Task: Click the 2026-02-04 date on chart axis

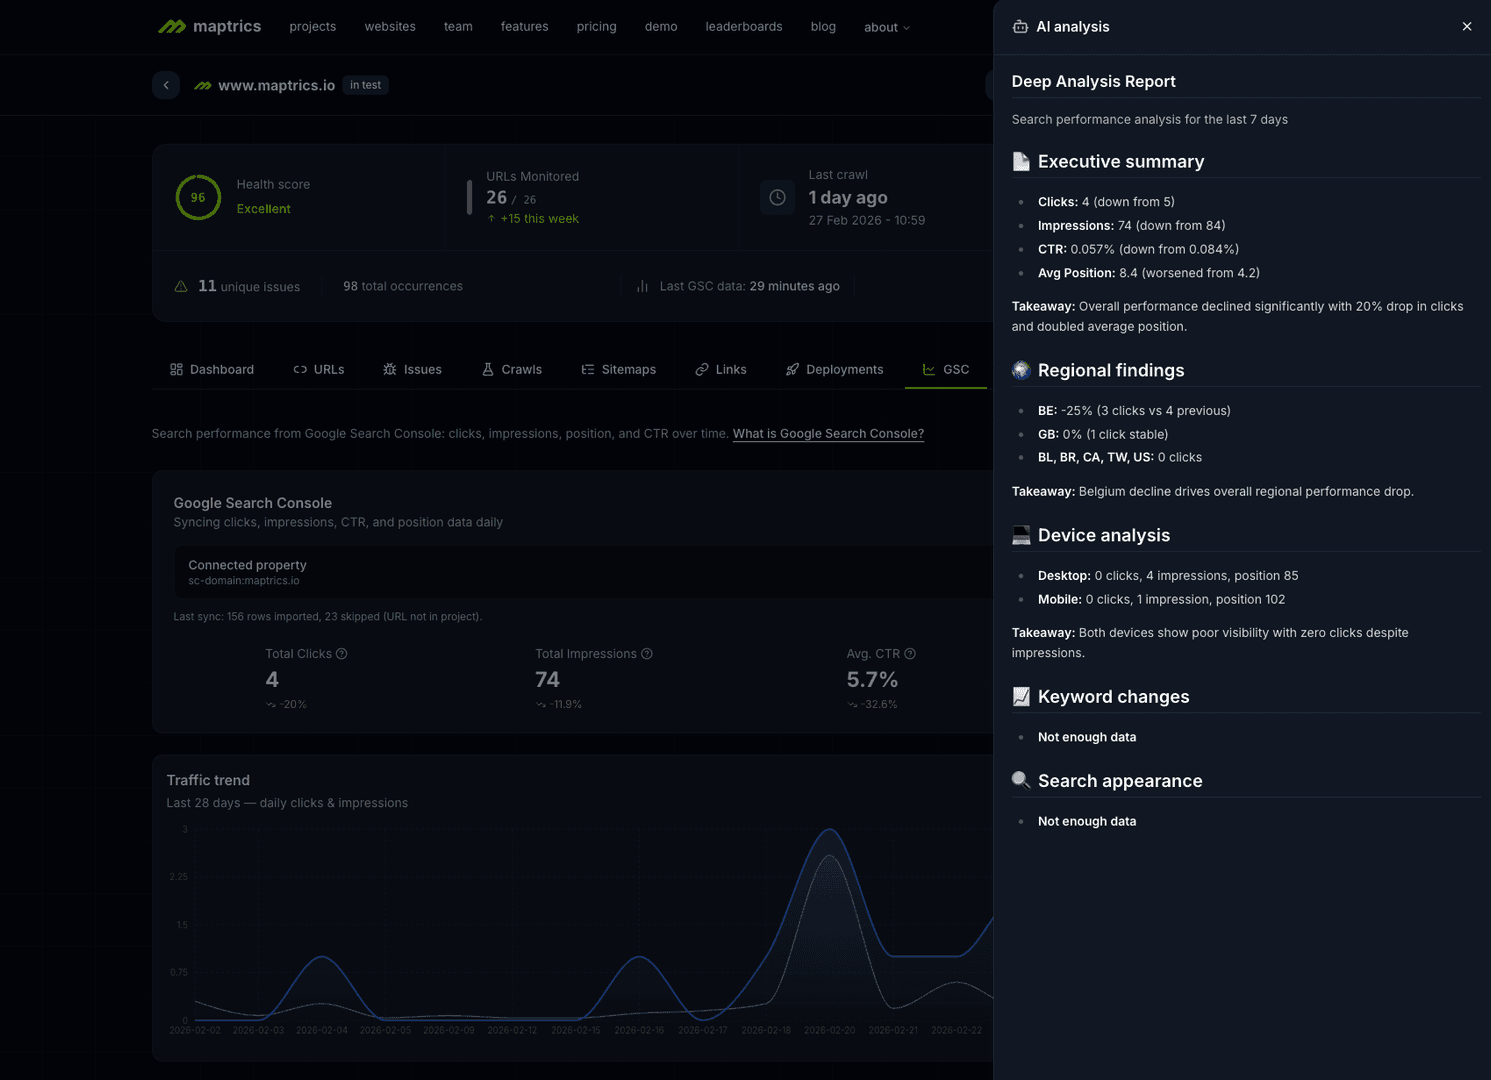Action: (322, 1030)
